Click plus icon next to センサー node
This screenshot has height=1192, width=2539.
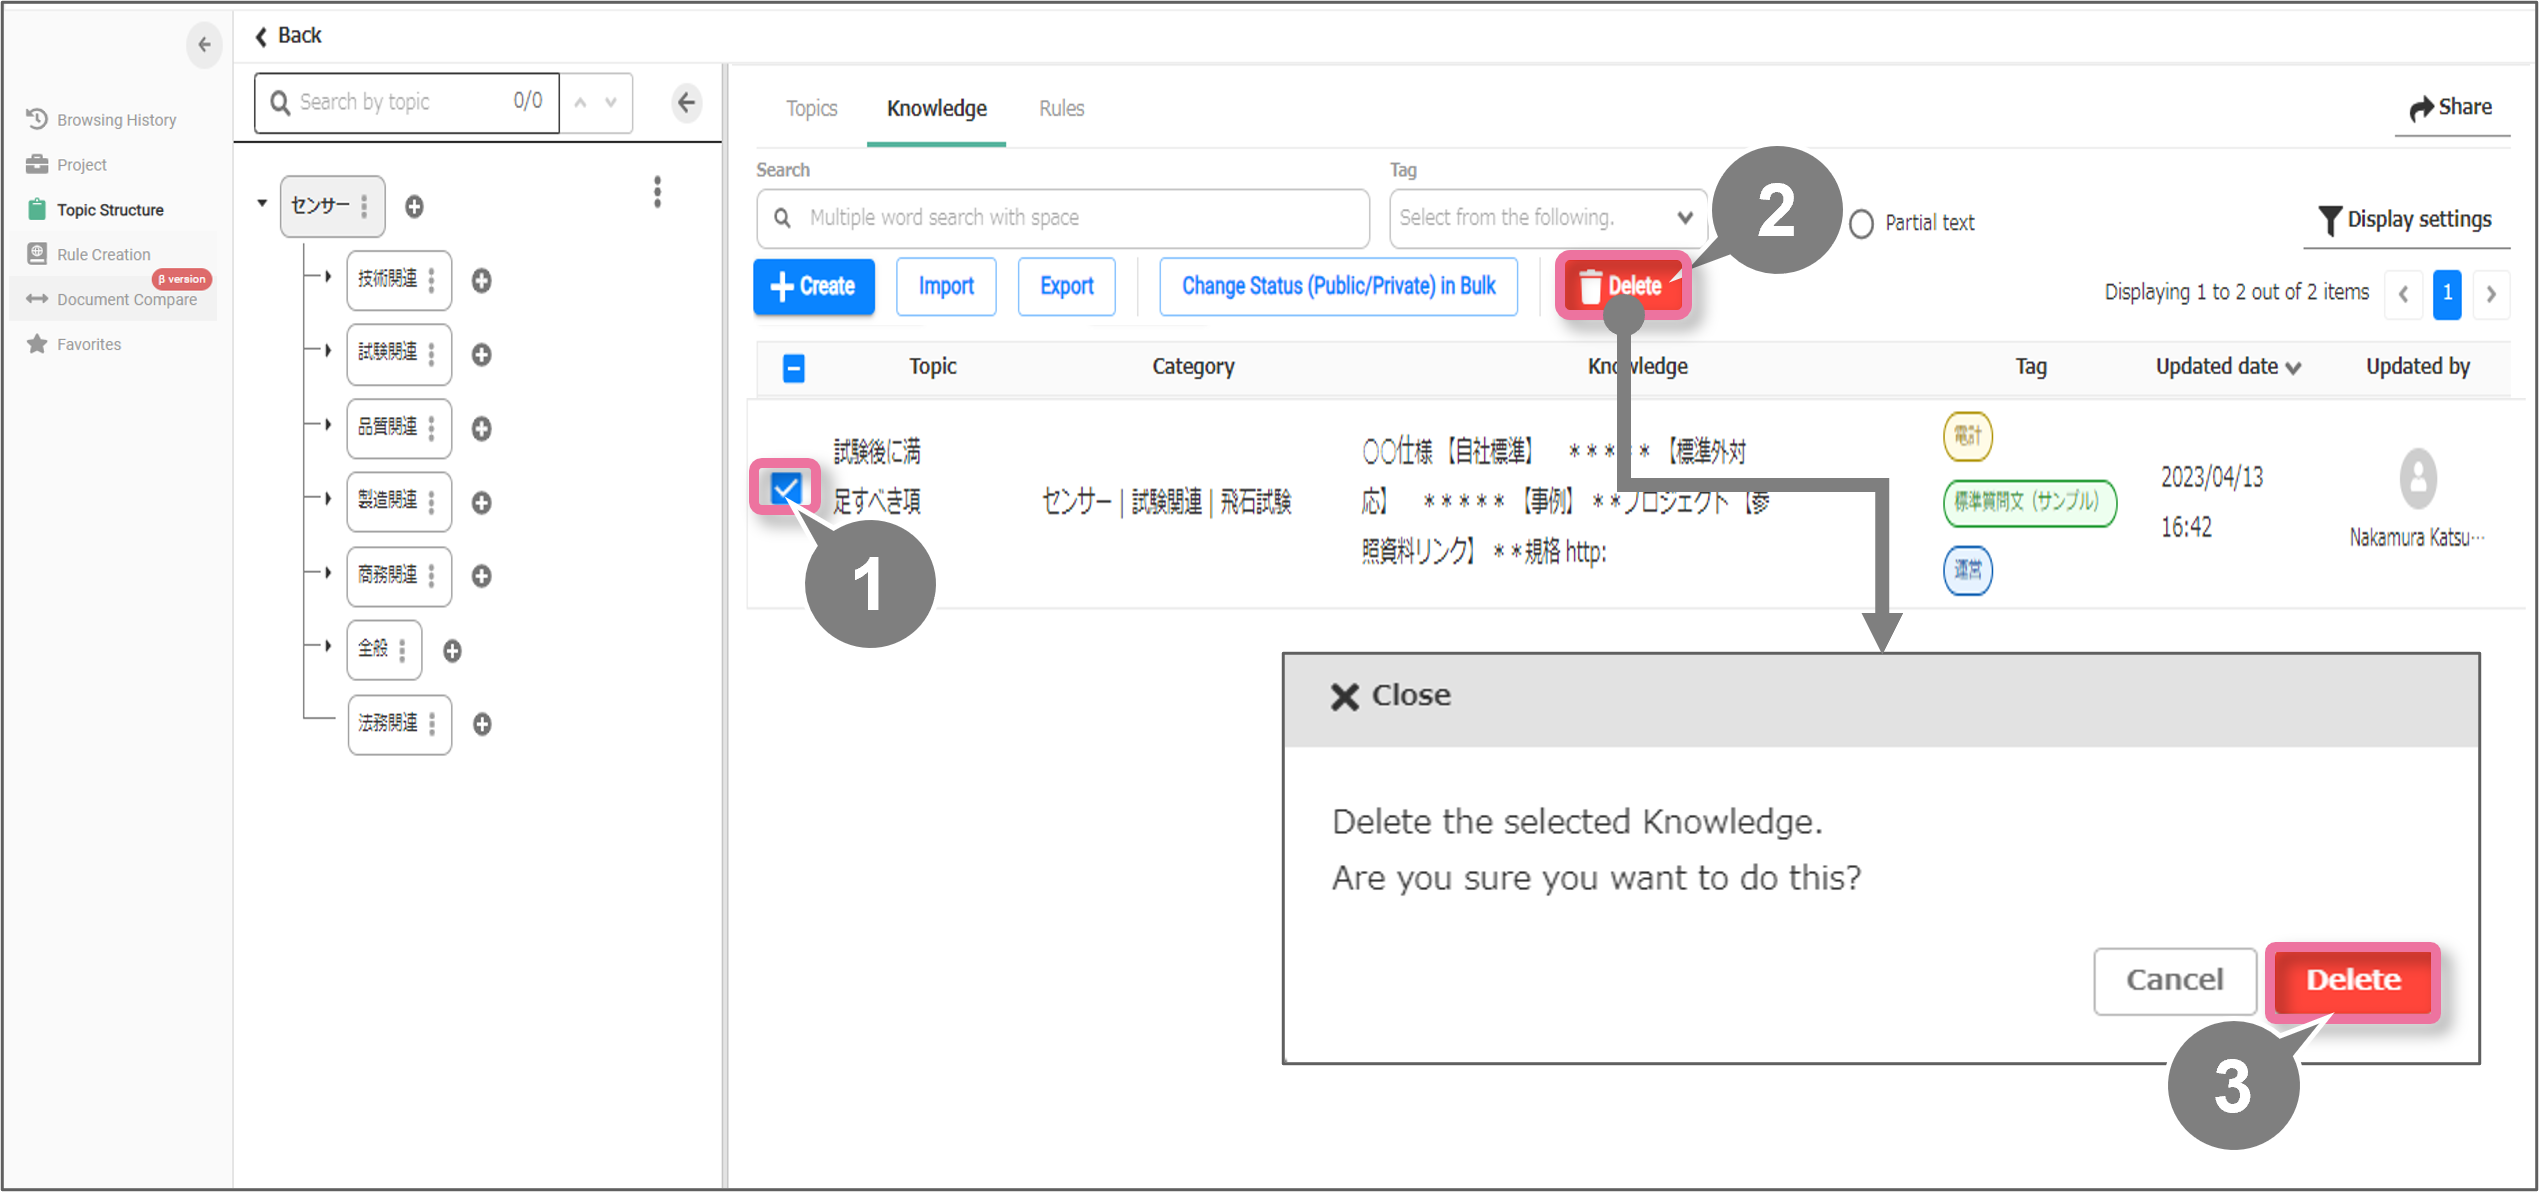point(414,206)
